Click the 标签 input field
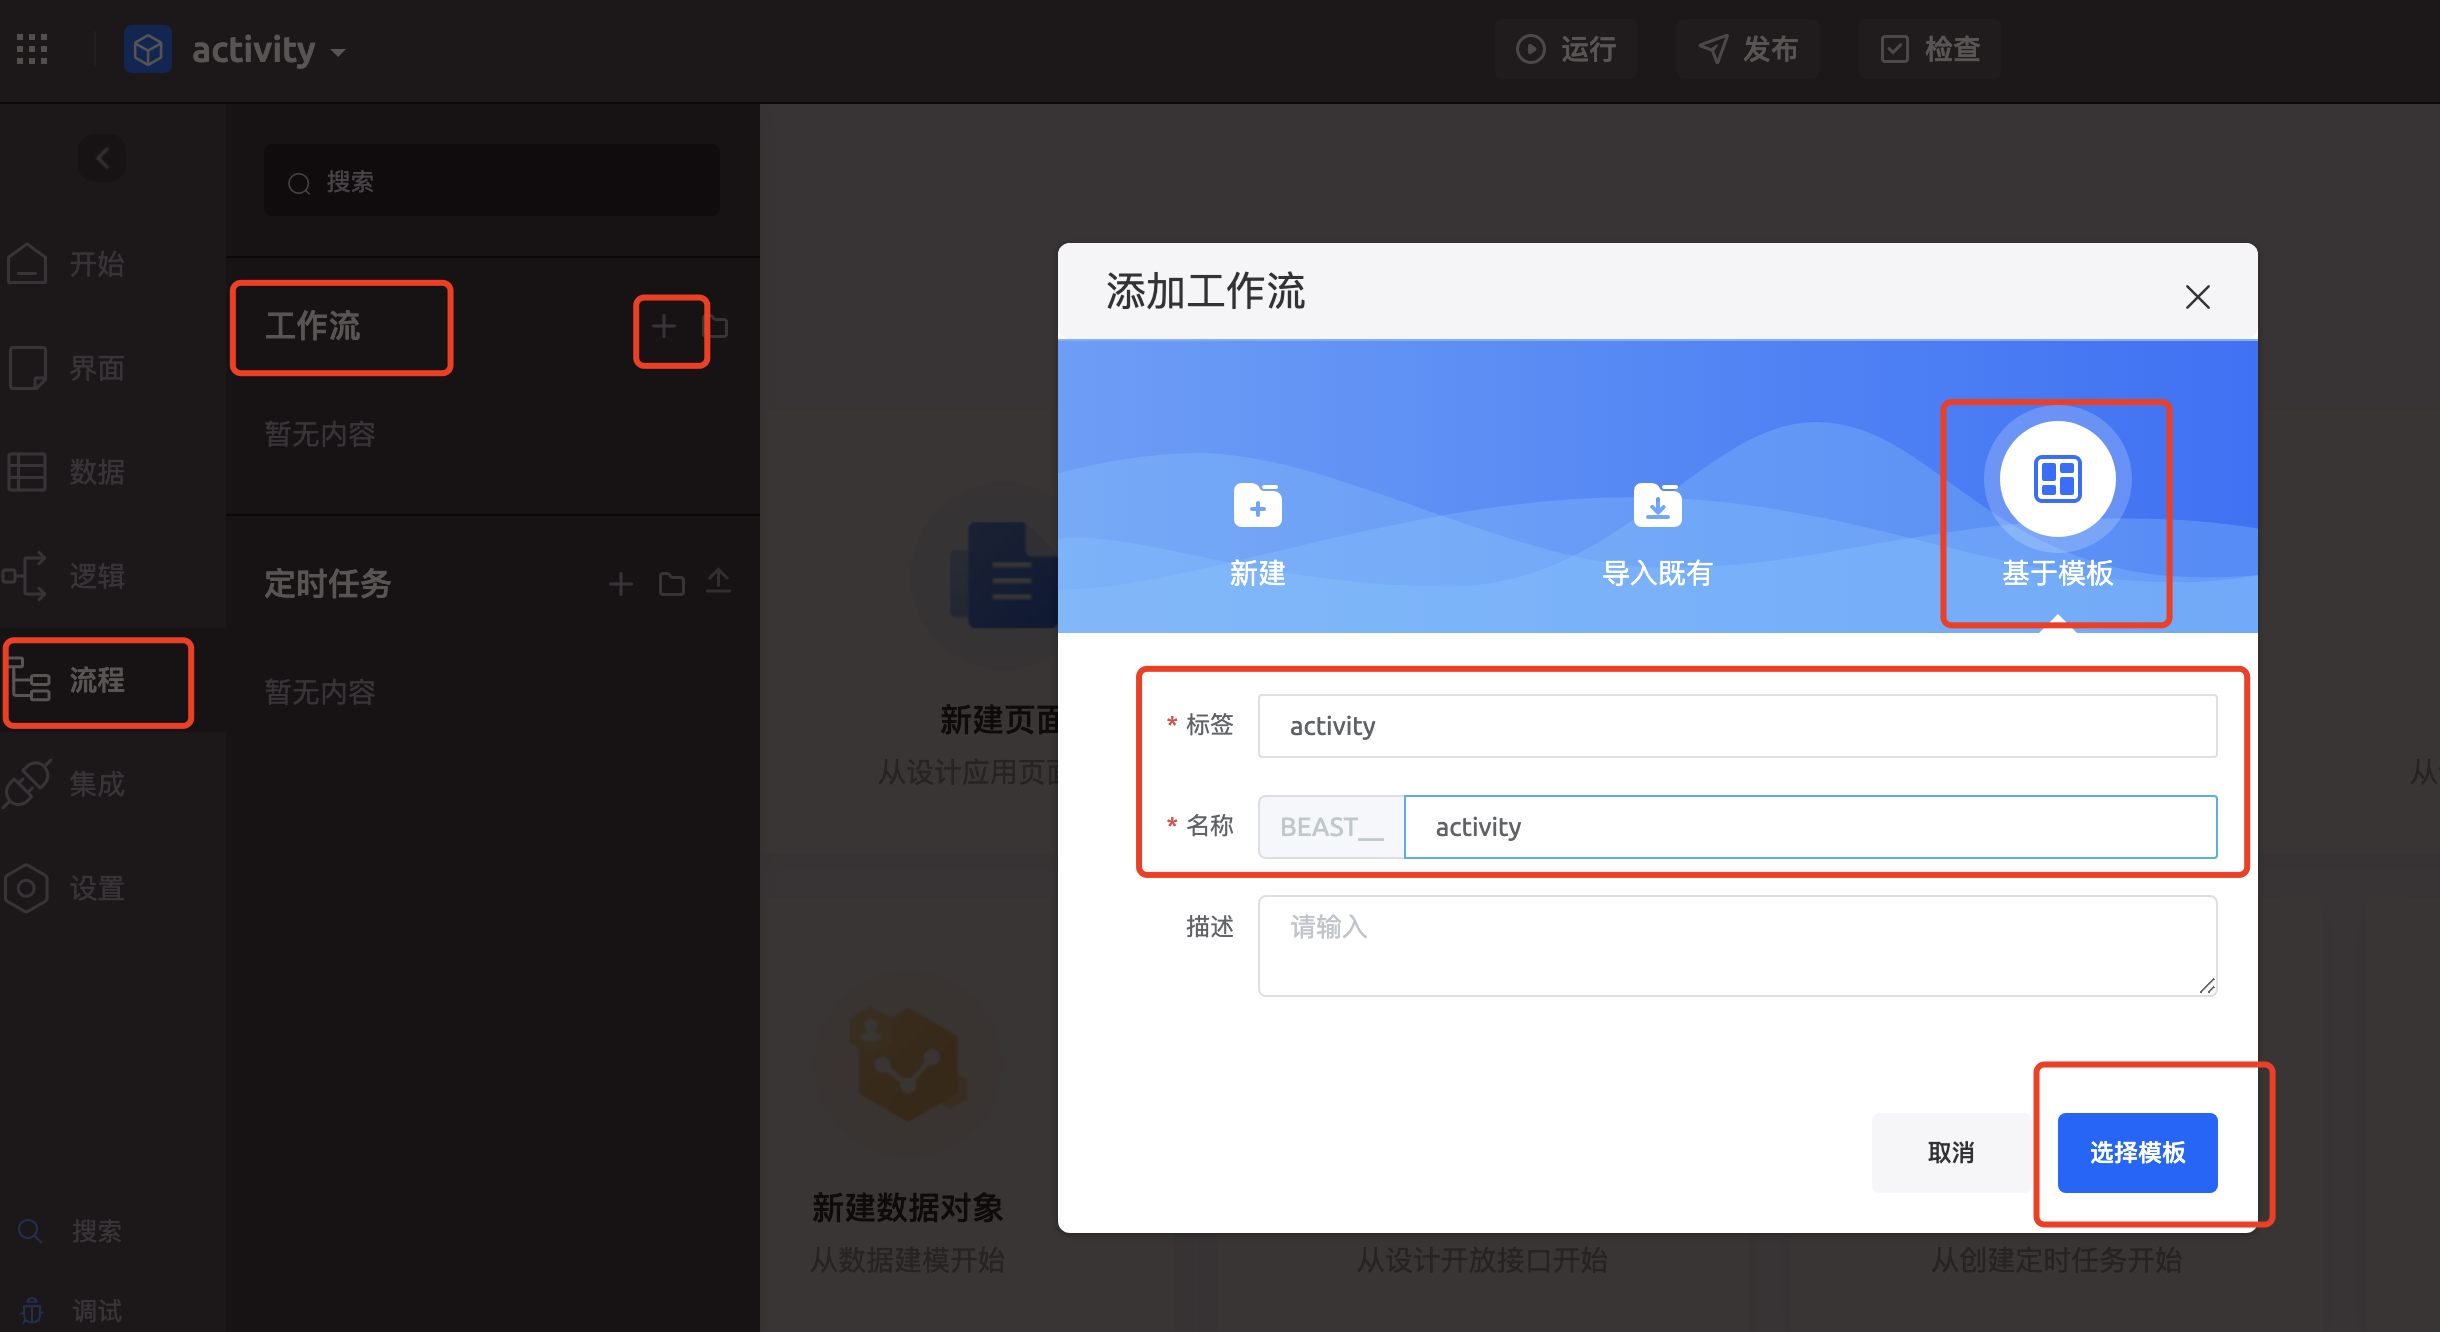The image size is (2440, 1332). tap(1737, 726)
